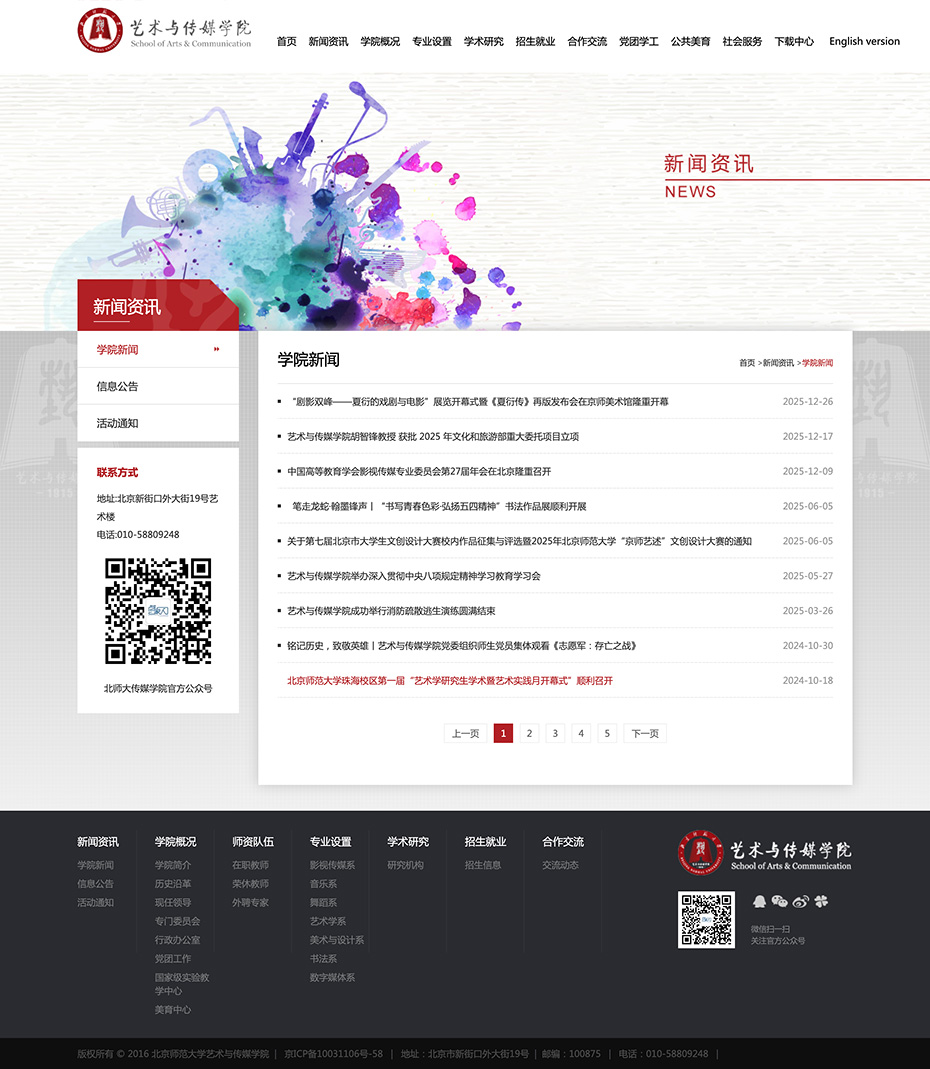This screenshot has width=930, height=1069.
Task: Select 活动通知 in the sidebar
Action: point(117,423)
